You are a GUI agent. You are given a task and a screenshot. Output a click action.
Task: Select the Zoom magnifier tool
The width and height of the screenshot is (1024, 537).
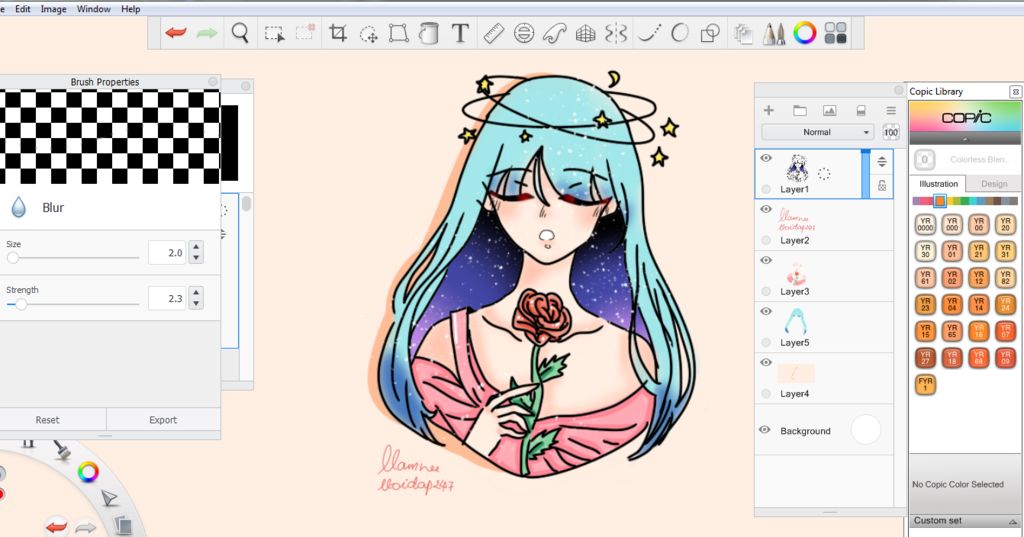coord(240,33)
